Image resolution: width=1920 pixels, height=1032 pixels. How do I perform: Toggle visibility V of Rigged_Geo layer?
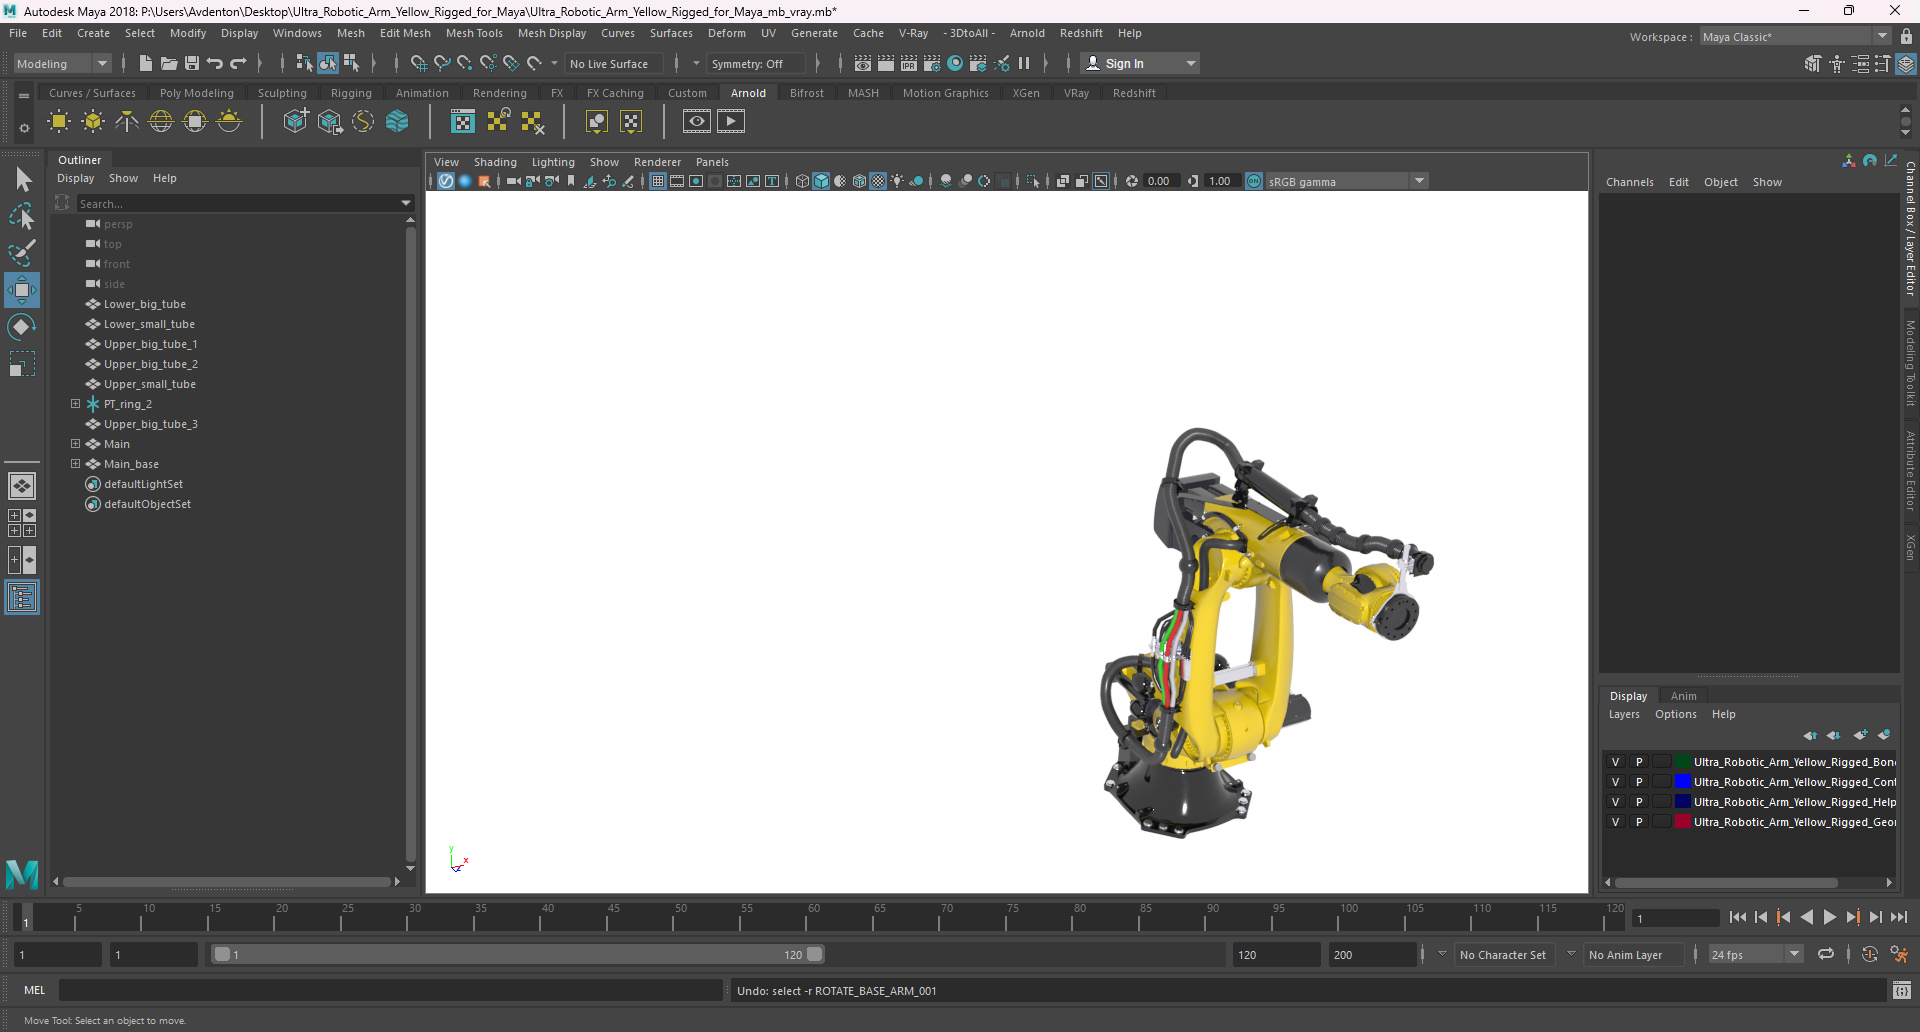pos(1615,822)
